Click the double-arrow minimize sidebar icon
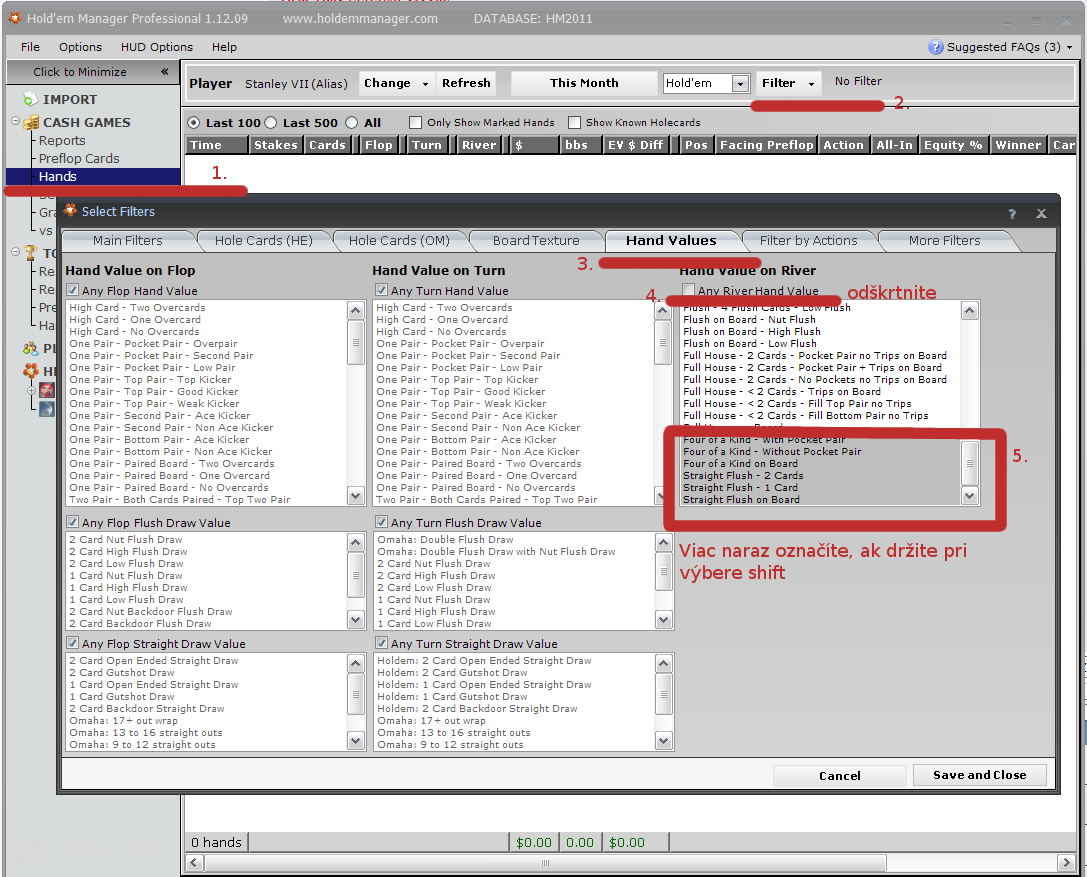Viewport: 1087px width, 877px height. click(x=164, y=72)
